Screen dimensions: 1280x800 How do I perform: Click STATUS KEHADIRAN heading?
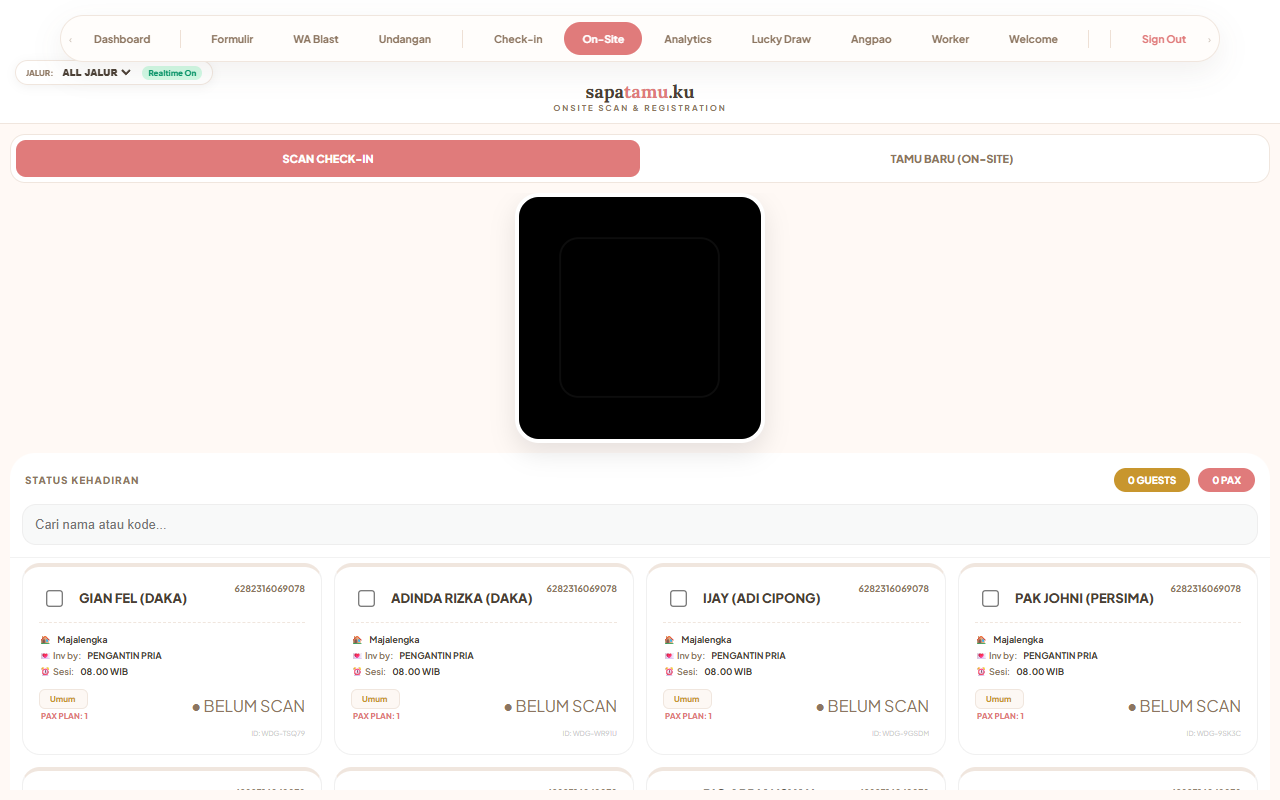coord(82,481)
